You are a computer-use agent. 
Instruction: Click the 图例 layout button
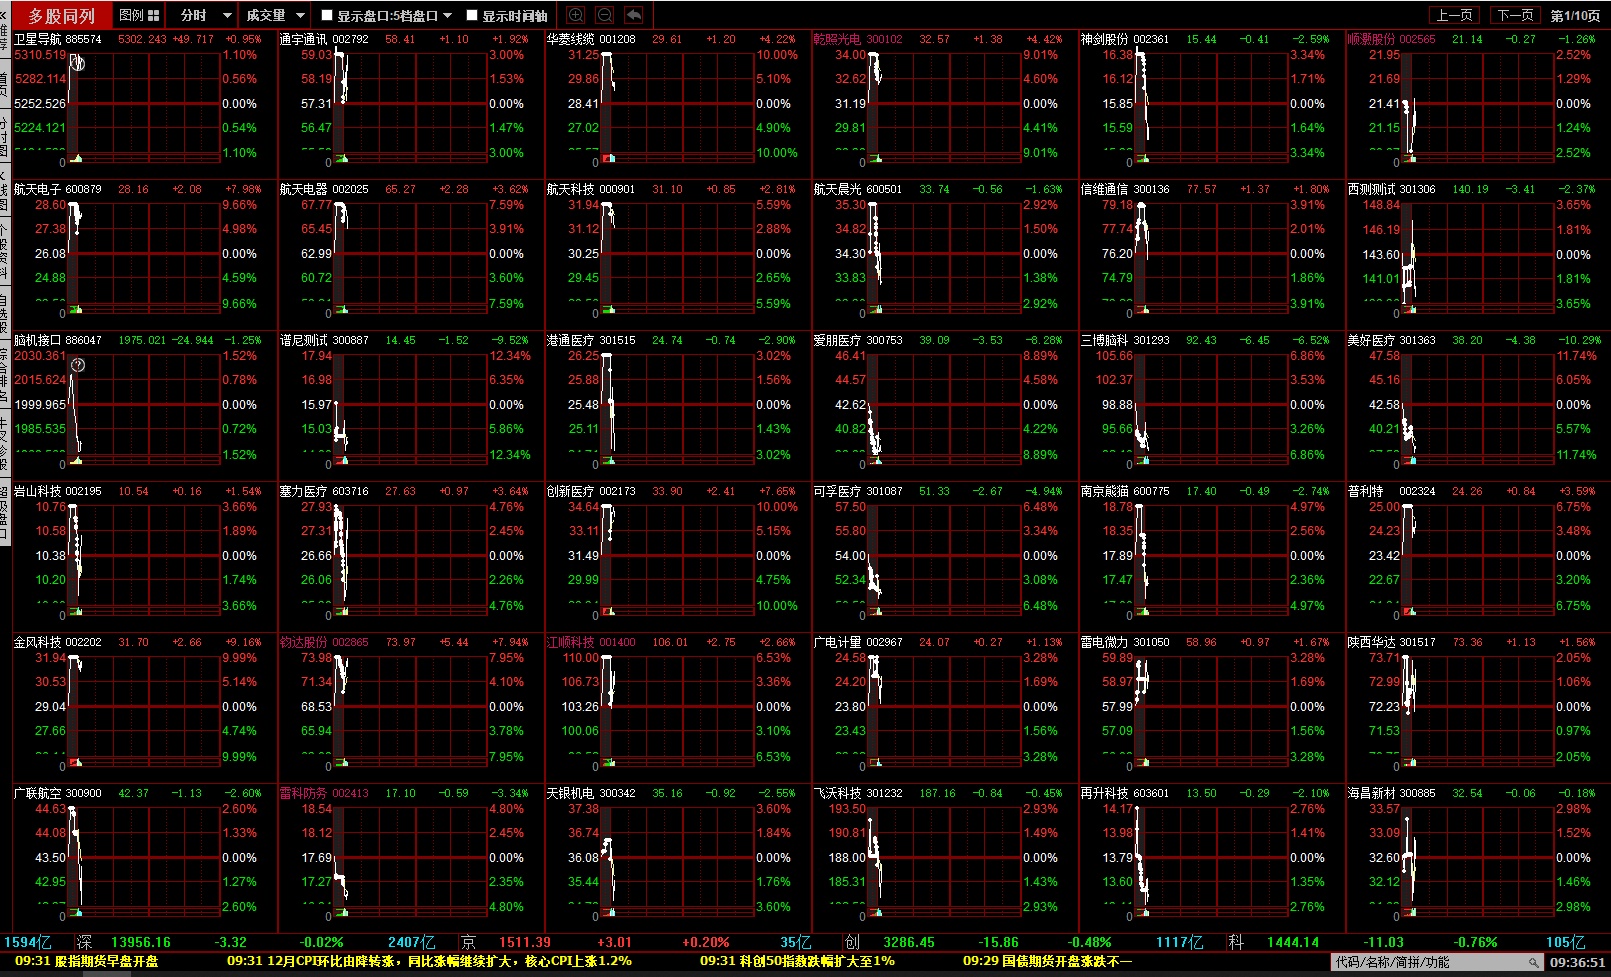(139, 15)
